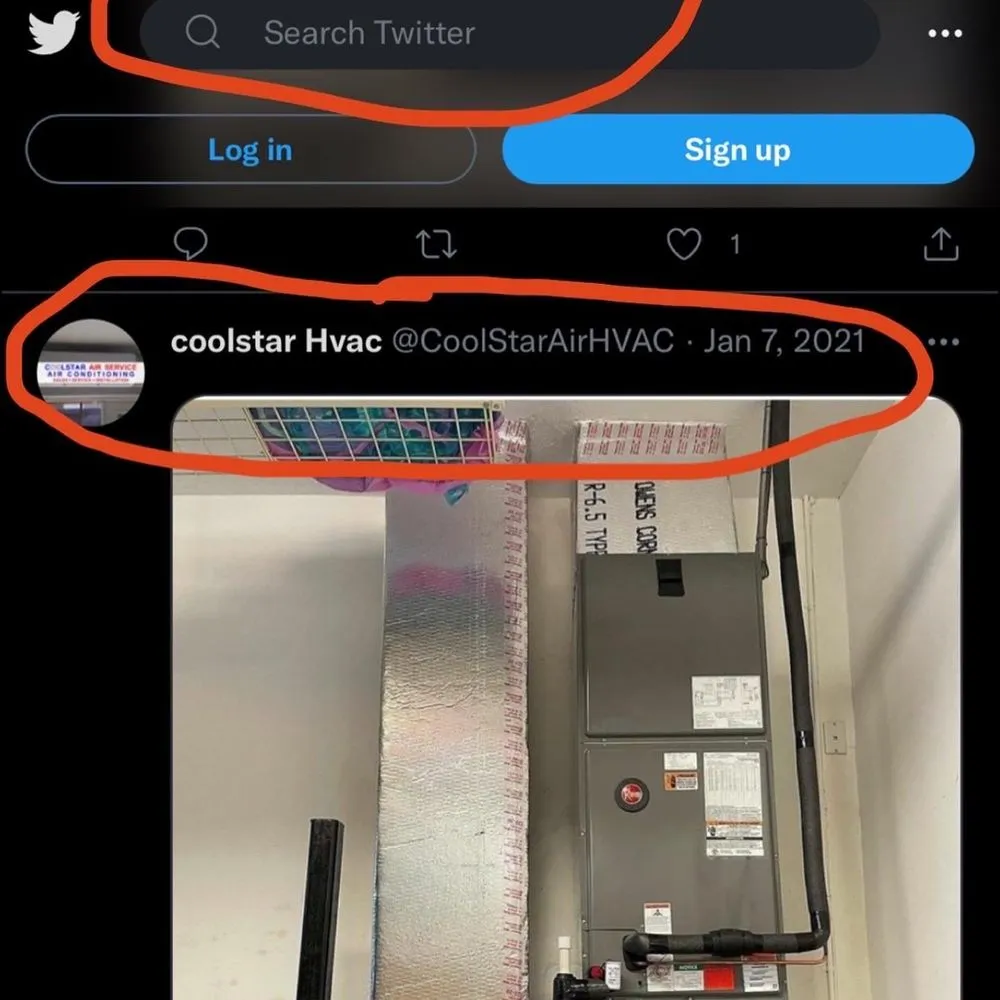Open the HVAC air handler photo

point(566,698)
